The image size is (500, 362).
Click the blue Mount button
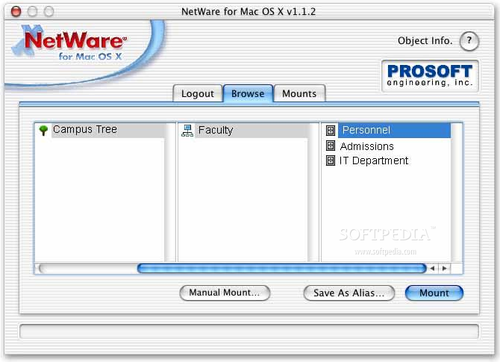point(434,293)
